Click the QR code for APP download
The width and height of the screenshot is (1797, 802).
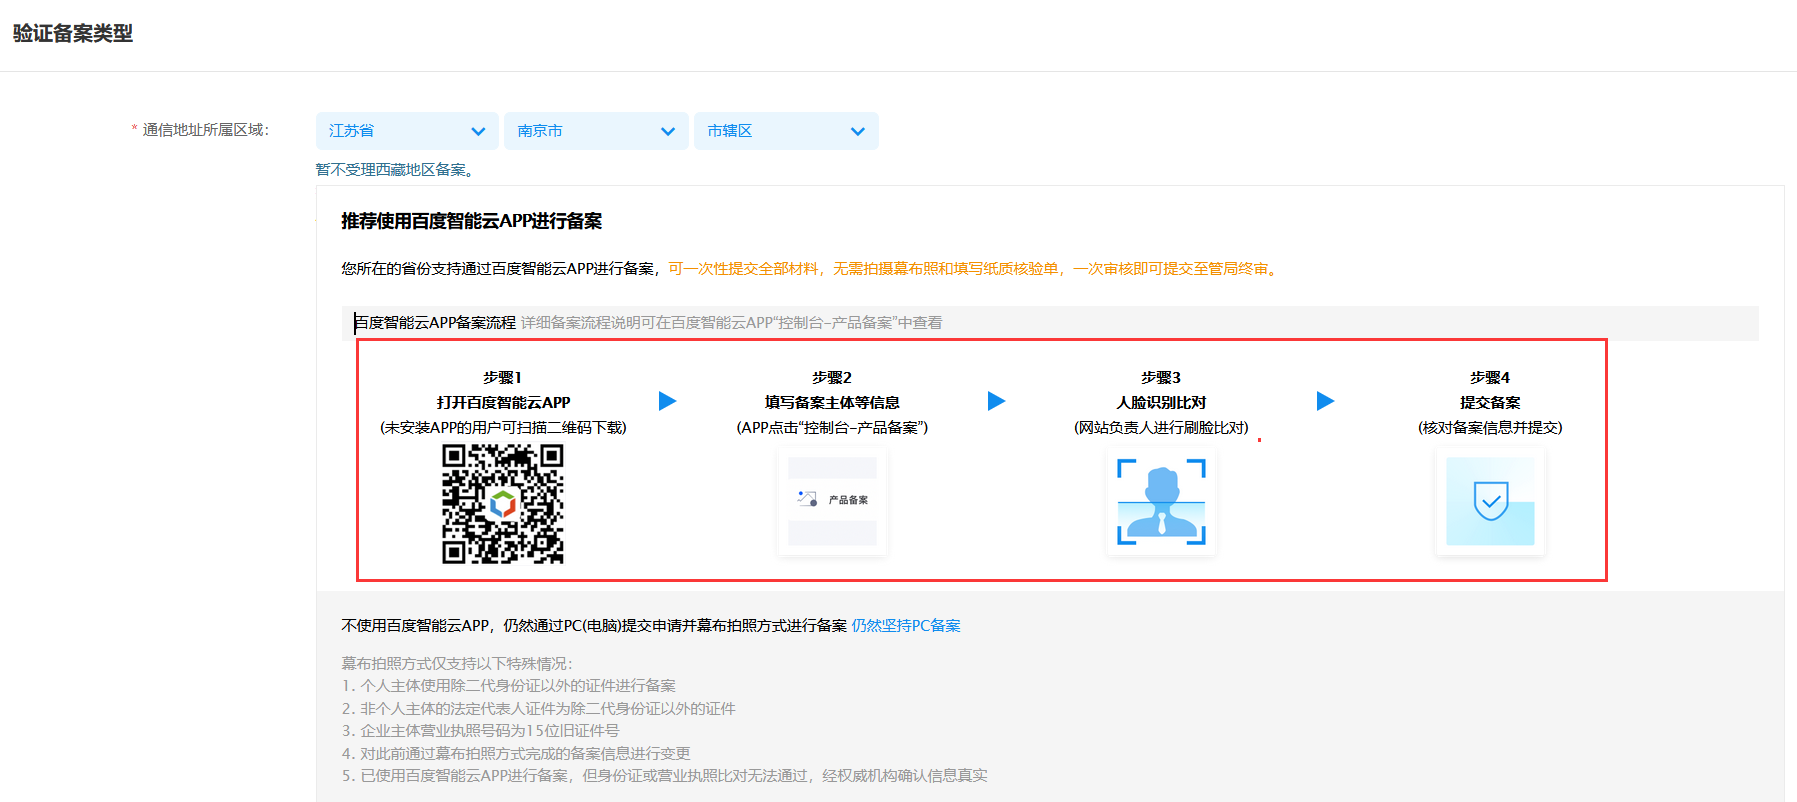[x=503, y=504]
